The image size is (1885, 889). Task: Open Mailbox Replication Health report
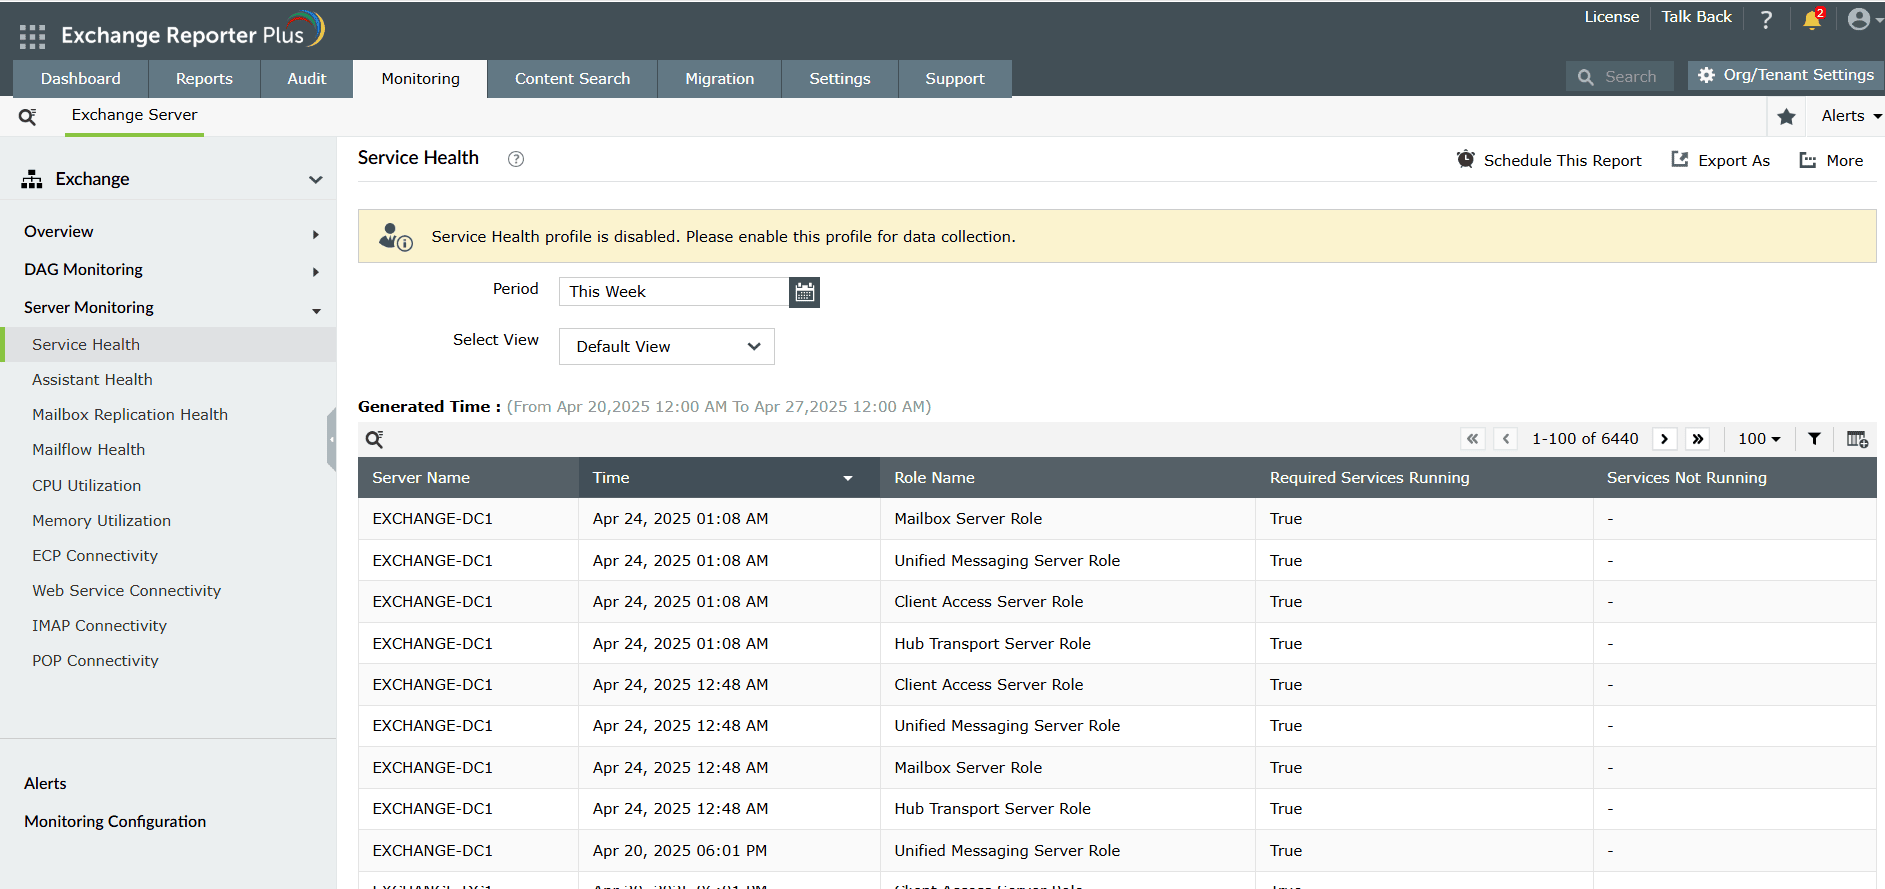point(130,415)
